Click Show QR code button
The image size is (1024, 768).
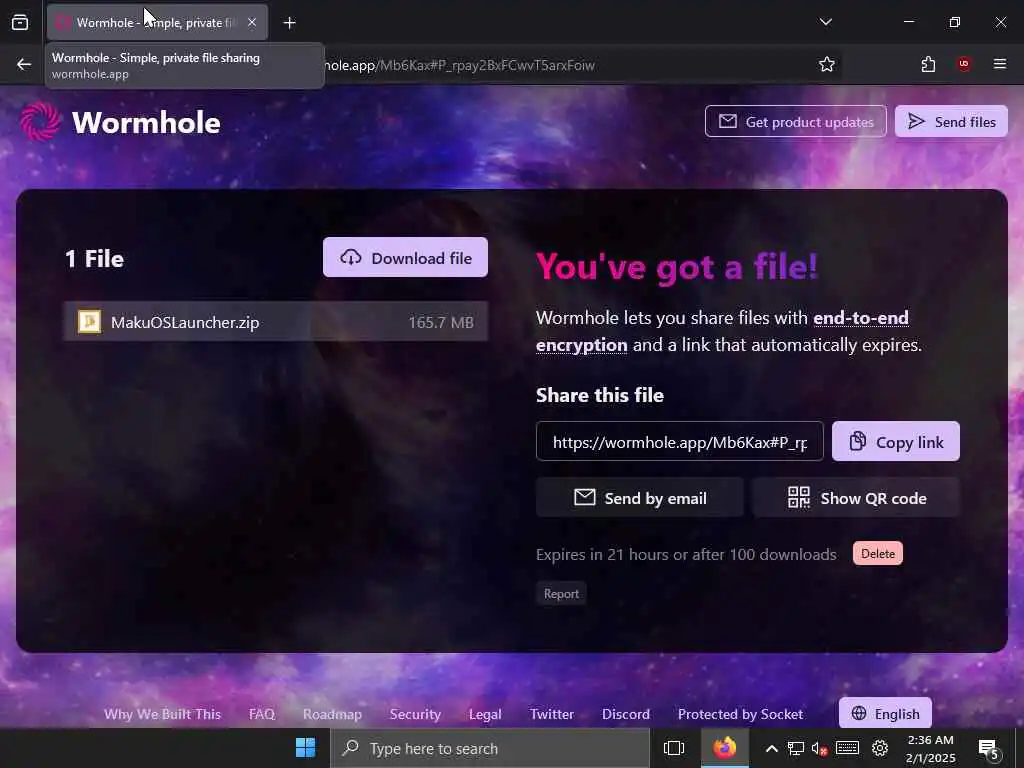(x=856, y=498)
